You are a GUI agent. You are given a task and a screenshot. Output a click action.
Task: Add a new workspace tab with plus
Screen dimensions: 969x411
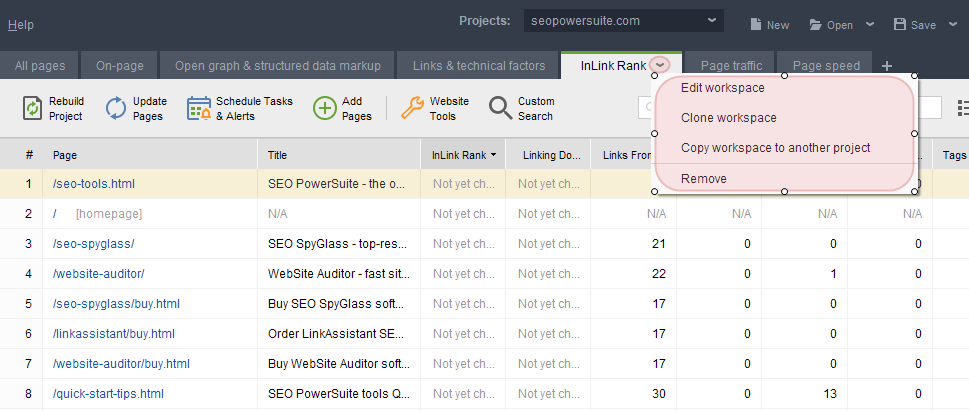coord(887,66)
